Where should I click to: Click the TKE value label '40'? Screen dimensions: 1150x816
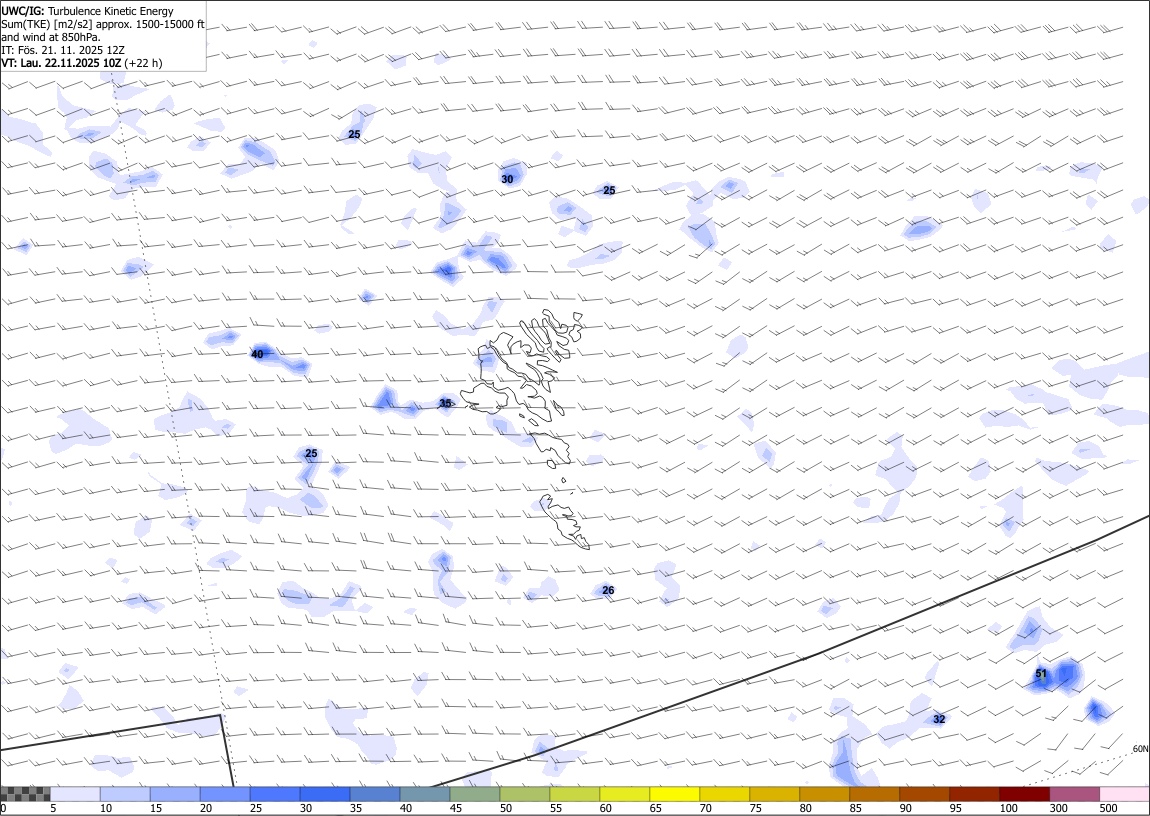click(257, 354)
